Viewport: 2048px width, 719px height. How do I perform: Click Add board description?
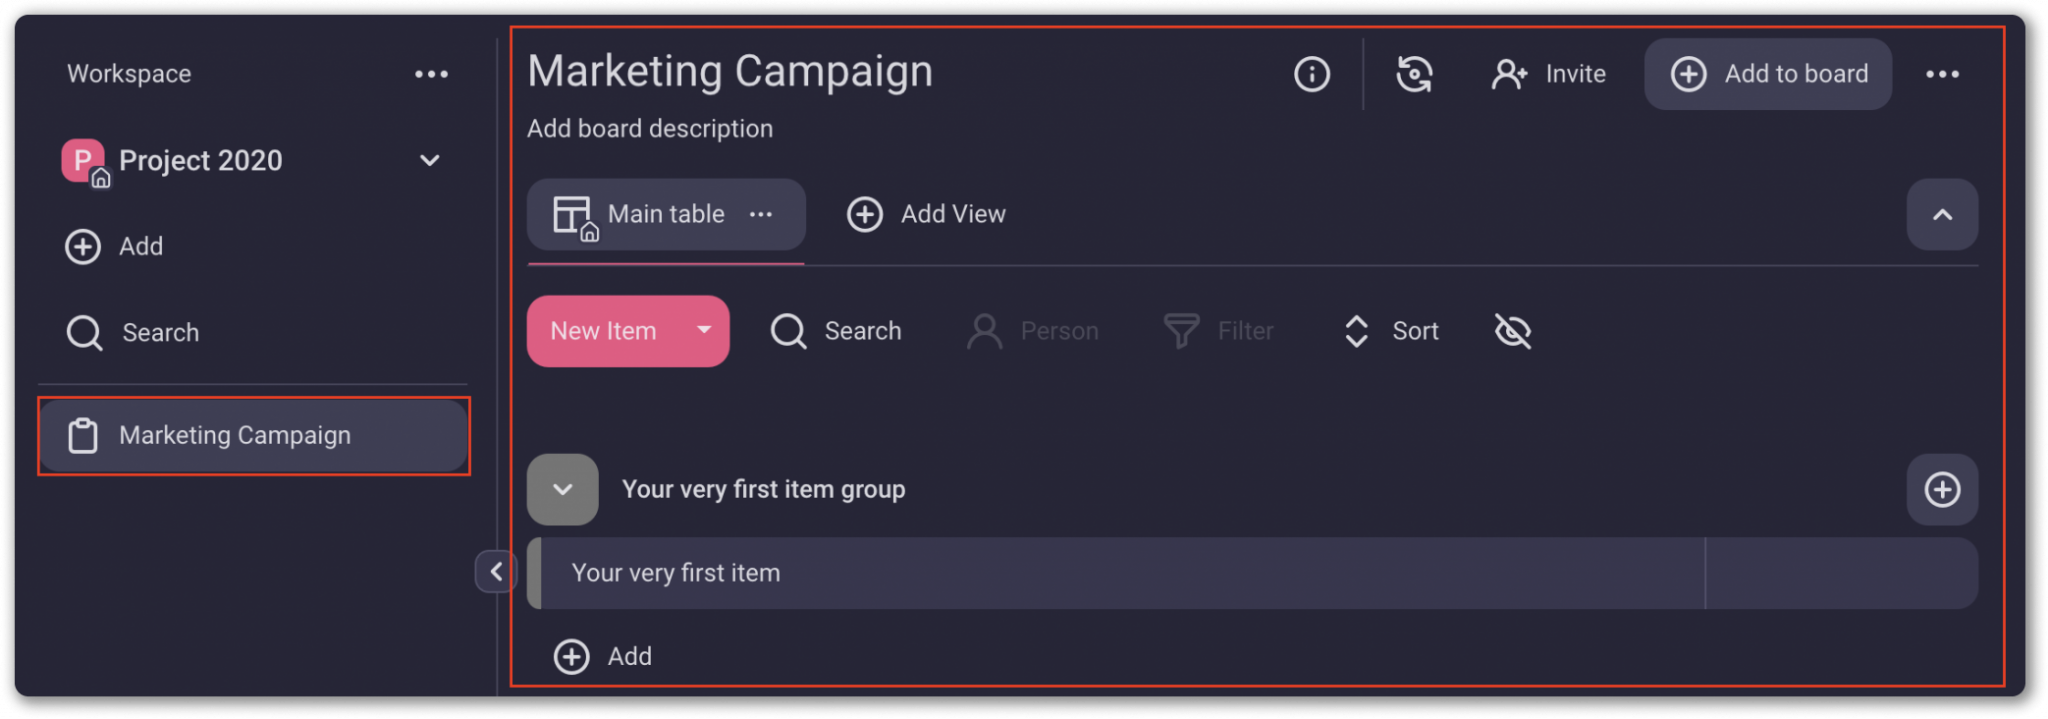pyautogui.click(x=650, y=128)
